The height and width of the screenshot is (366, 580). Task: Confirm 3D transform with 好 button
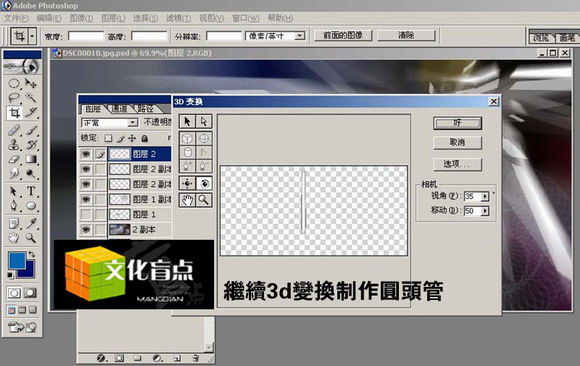pyautogui.click(x=458, y=123)
